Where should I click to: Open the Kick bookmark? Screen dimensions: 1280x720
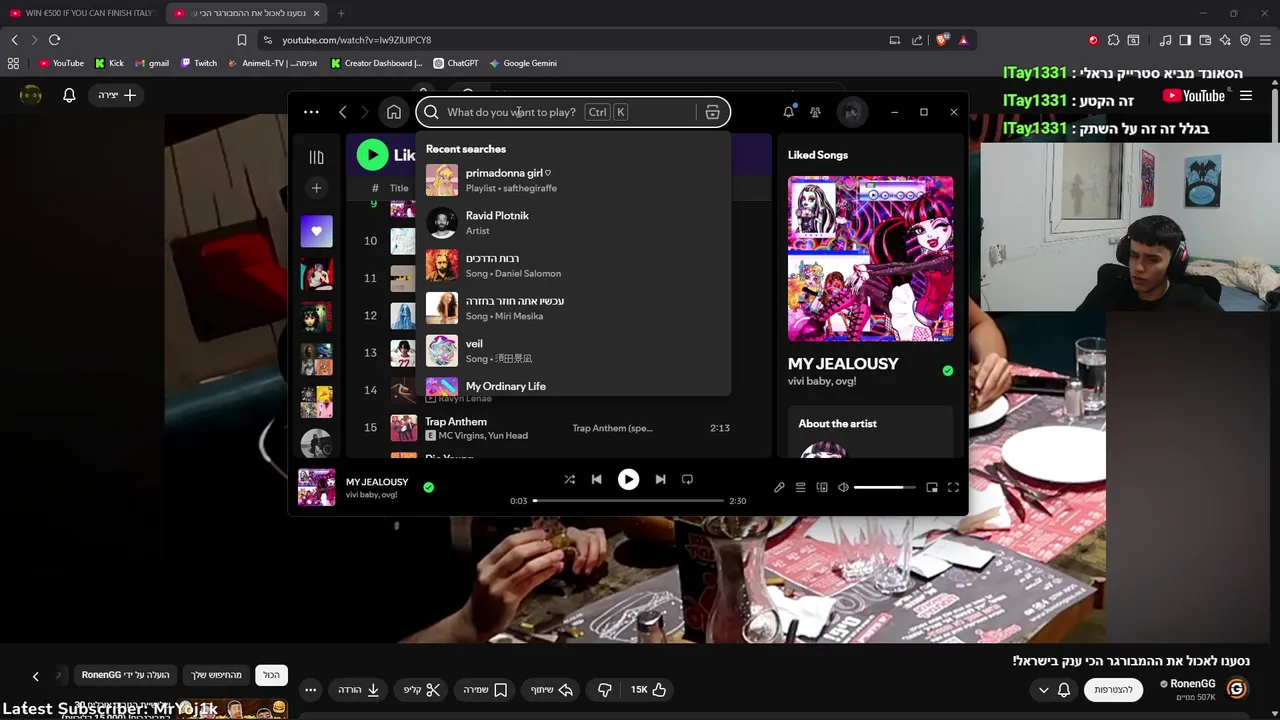coord(109,63)
